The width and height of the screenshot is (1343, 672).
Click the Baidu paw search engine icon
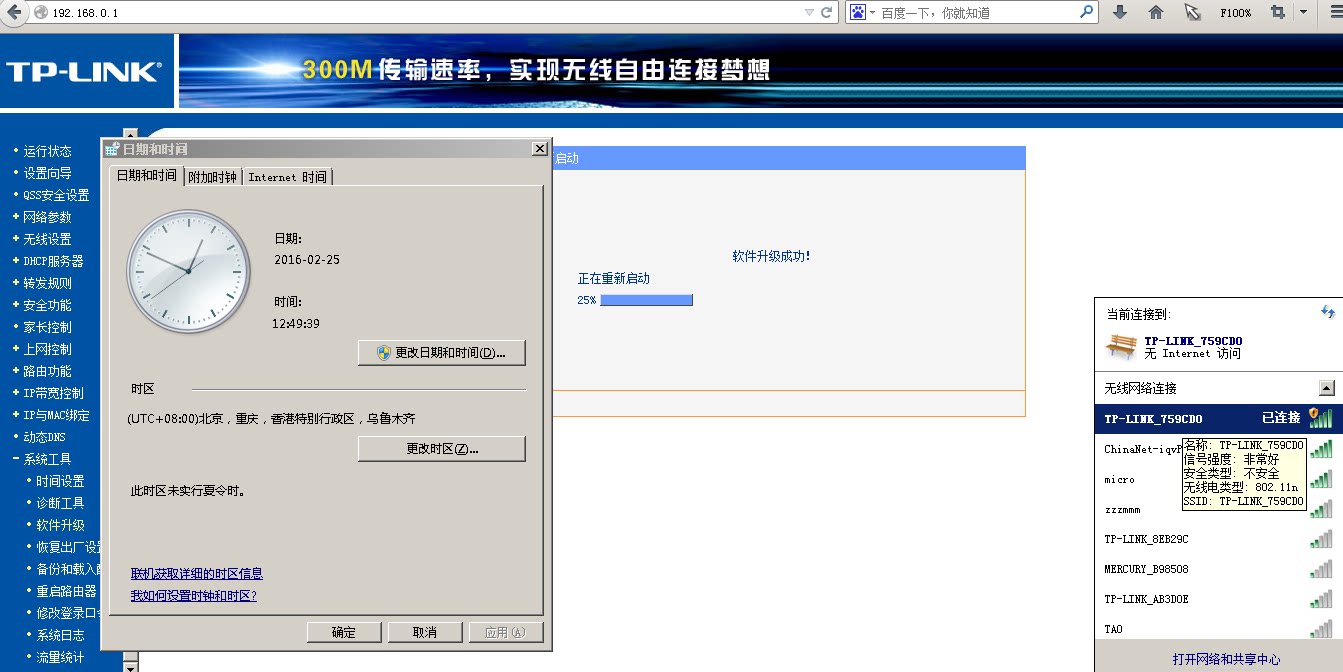(858, 12)
